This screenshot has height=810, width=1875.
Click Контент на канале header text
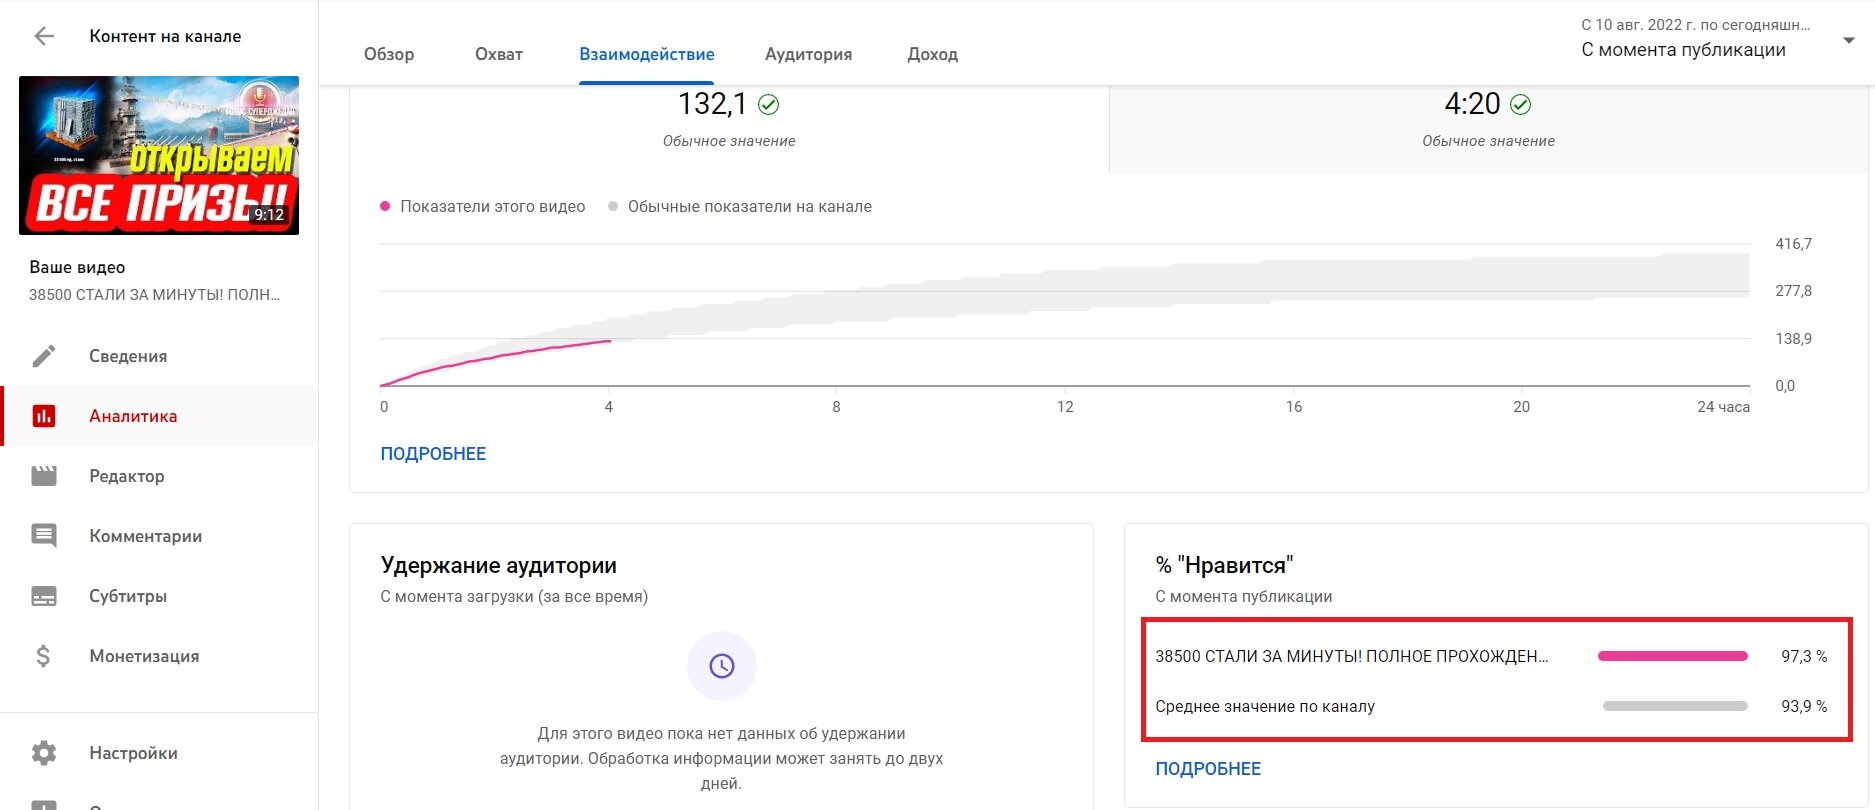tap(165, 36)
